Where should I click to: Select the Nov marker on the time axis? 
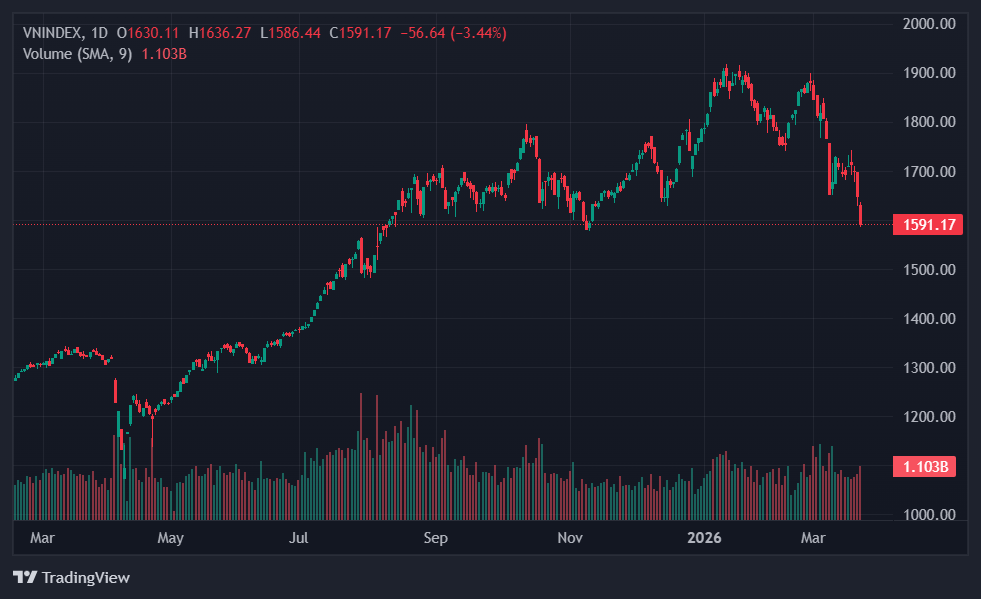coord(569,538)
